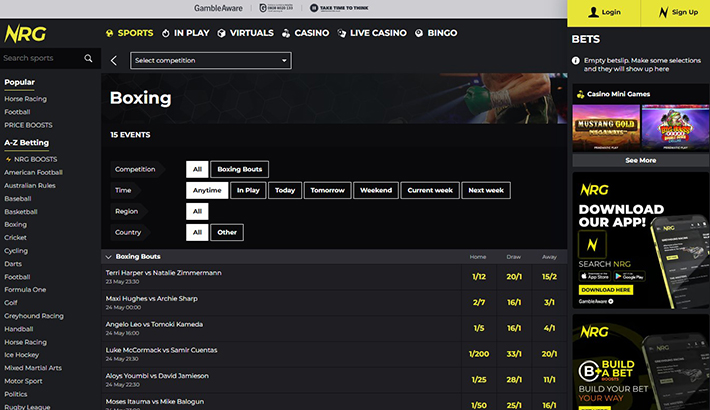Image resolution: width=710 pixels, height=410 pixels.
Task: Click See More casino games
Action: [x=640, y=160]
